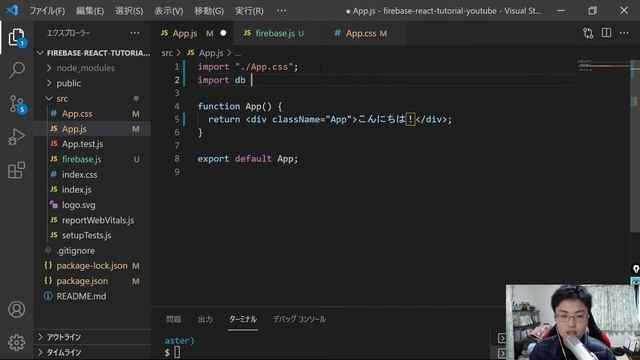The height and width of the screenshot is (360, 640).
Task: Click the editor minimap
Action: tap(604, 65)
